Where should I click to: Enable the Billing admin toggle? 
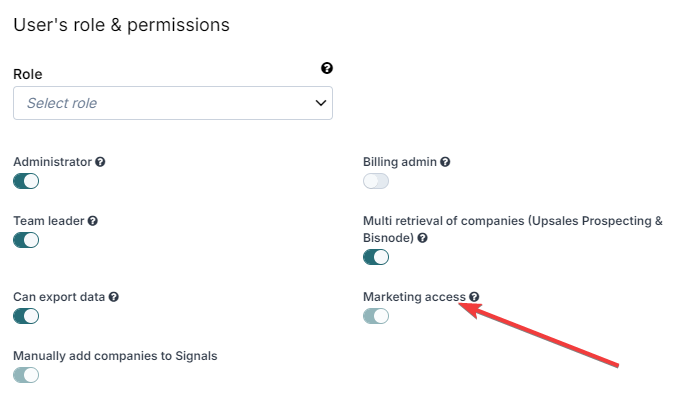pyautogui.click(x=376, y=181)
